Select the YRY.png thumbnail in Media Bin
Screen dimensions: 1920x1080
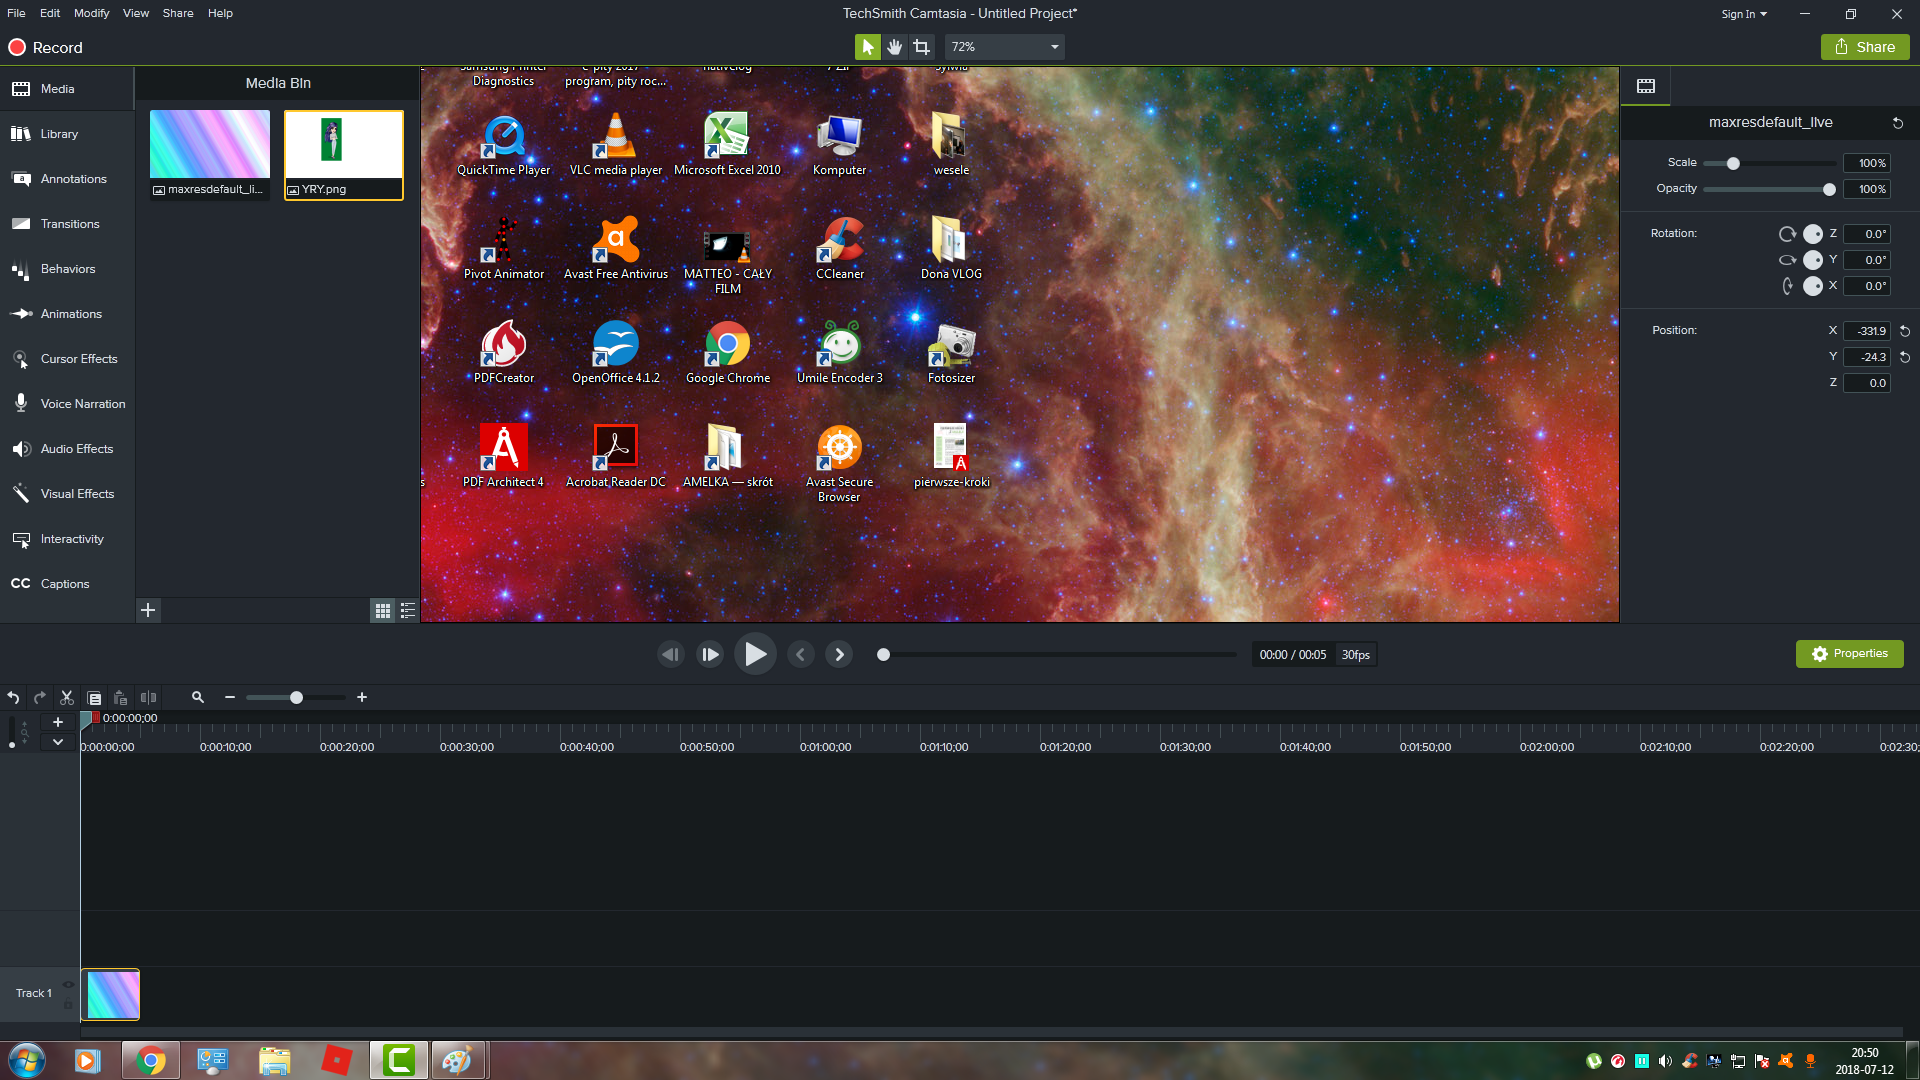(x=343, y=145)
